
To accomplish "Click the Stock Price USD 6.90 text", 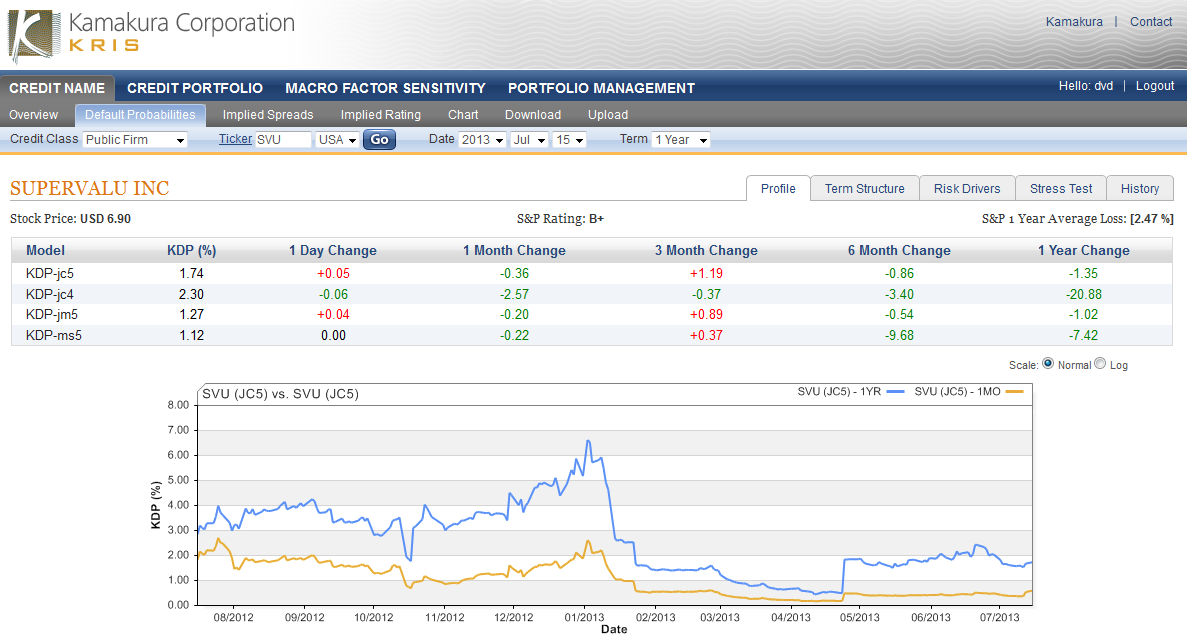I will (70, 219).
